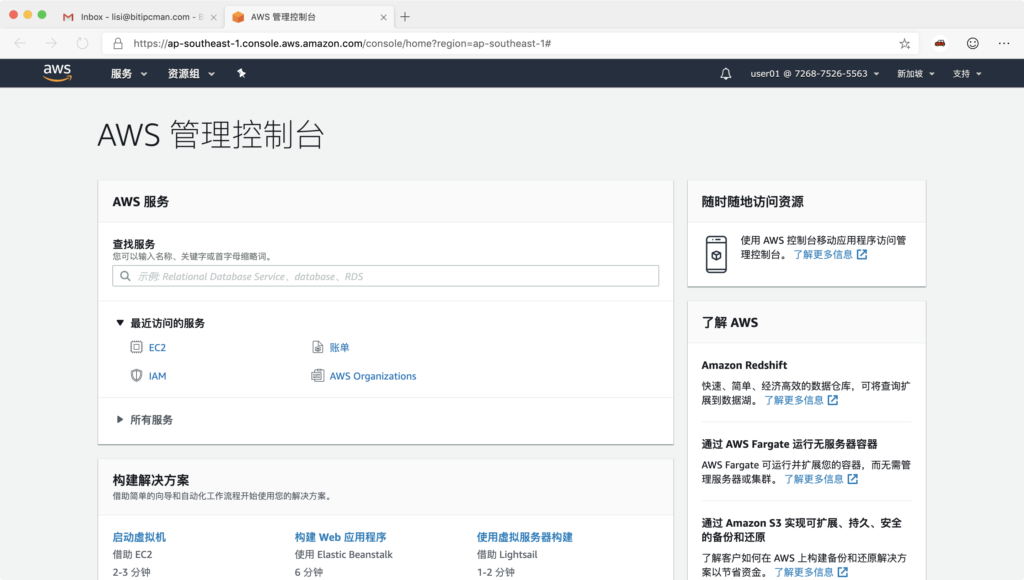Close the Gmail Inbox tab

(214, 18)
